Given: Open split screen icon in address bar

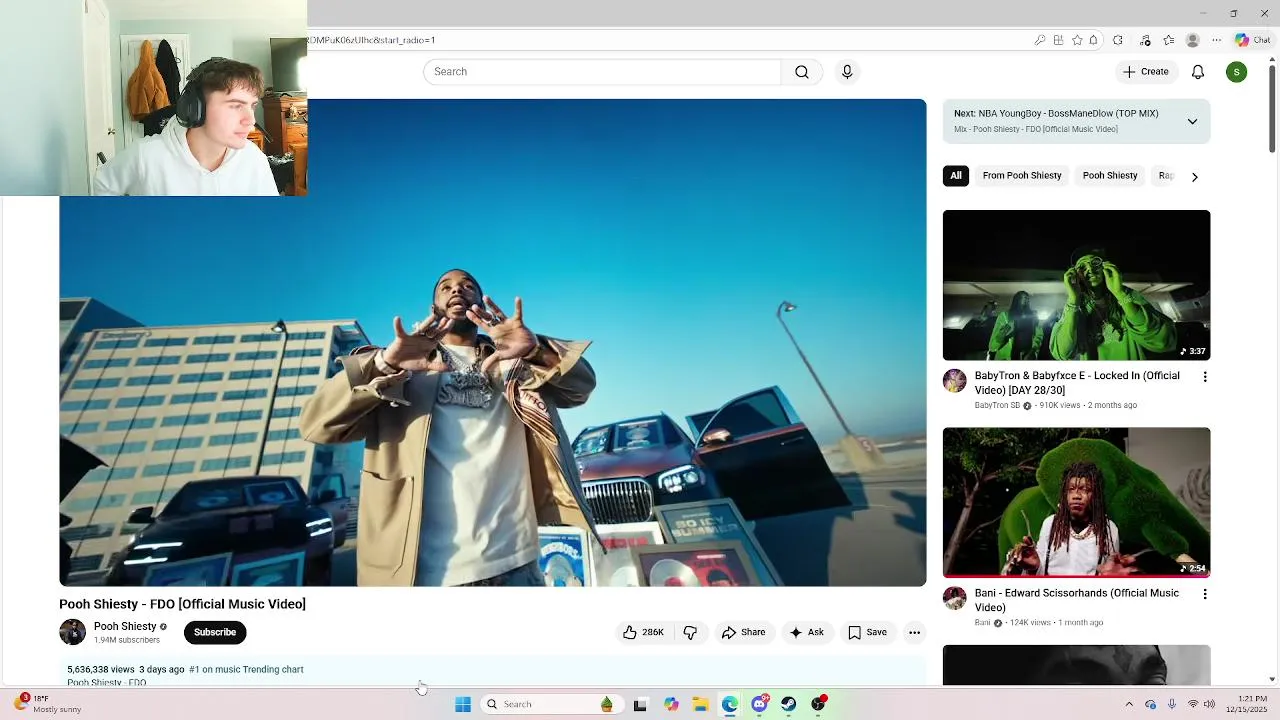Looking at the screenshot, I should coord(1058,40).
